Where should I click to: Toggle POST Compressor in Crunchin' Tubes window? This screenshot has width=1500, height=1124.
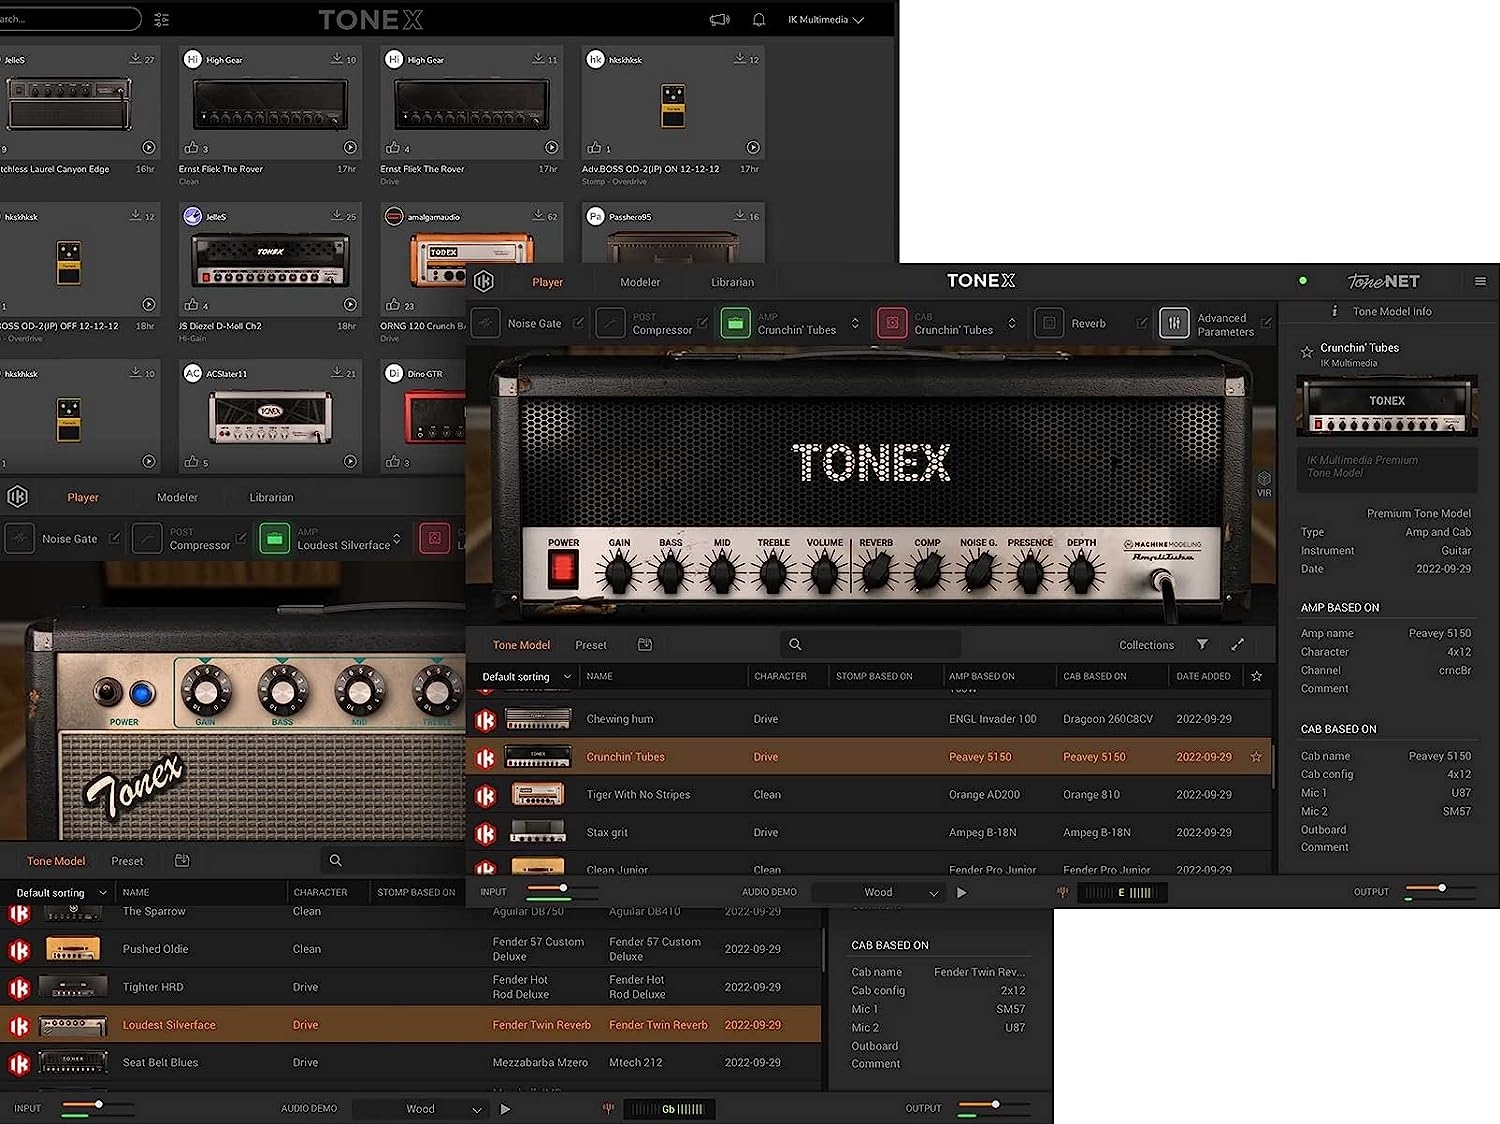pyautogui.click(x=611, y=323)
